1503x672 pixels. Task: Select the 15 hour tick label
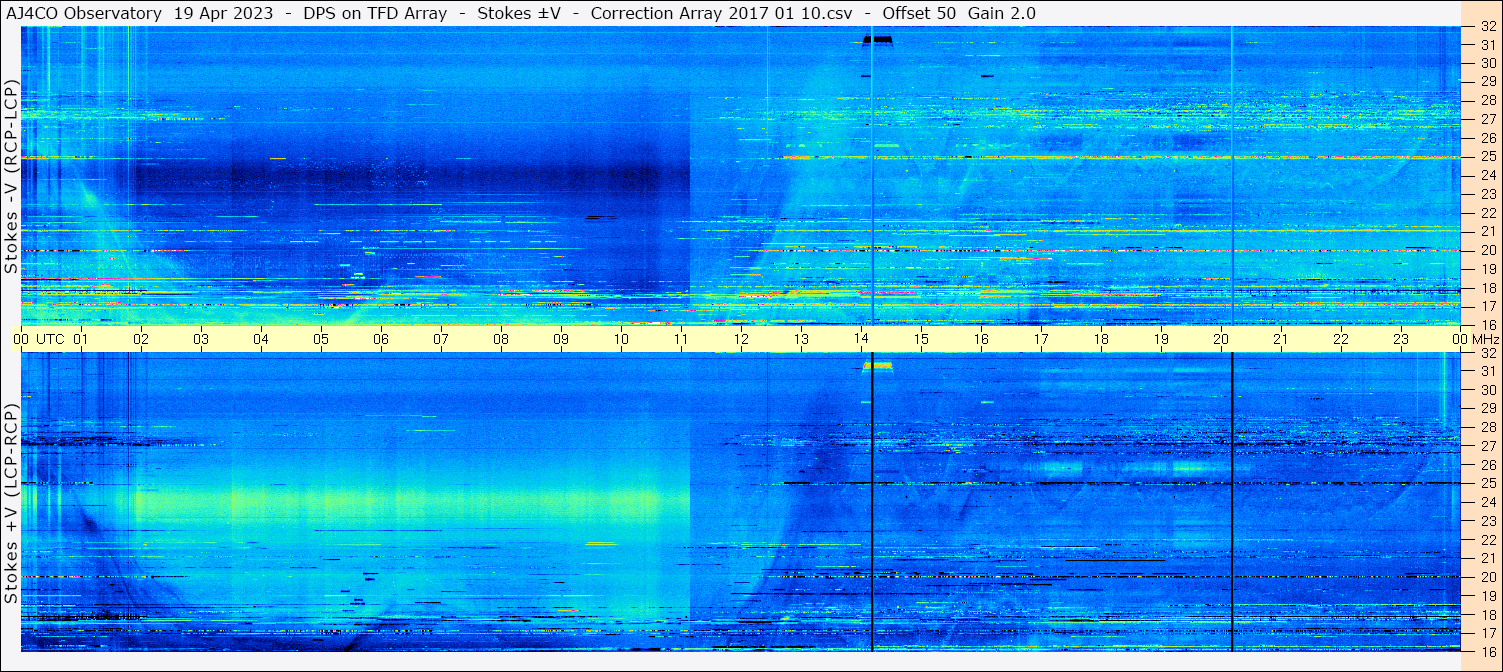coord(921,339)
